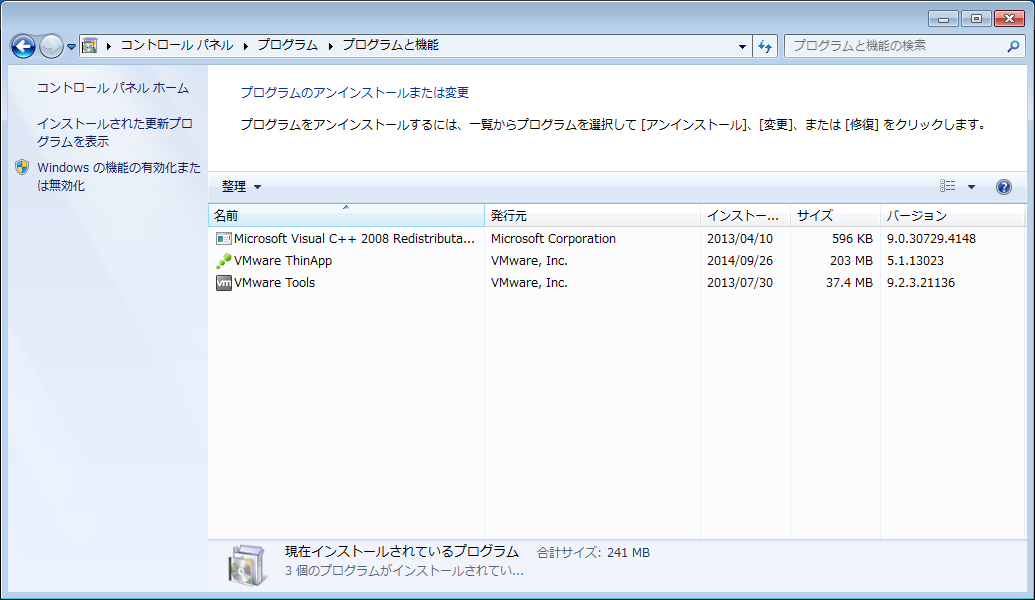The height and width of the screenshot is (600, 1035).
Task: Expand arrow after プログラム breadcrumb
Action: point(330,46)
